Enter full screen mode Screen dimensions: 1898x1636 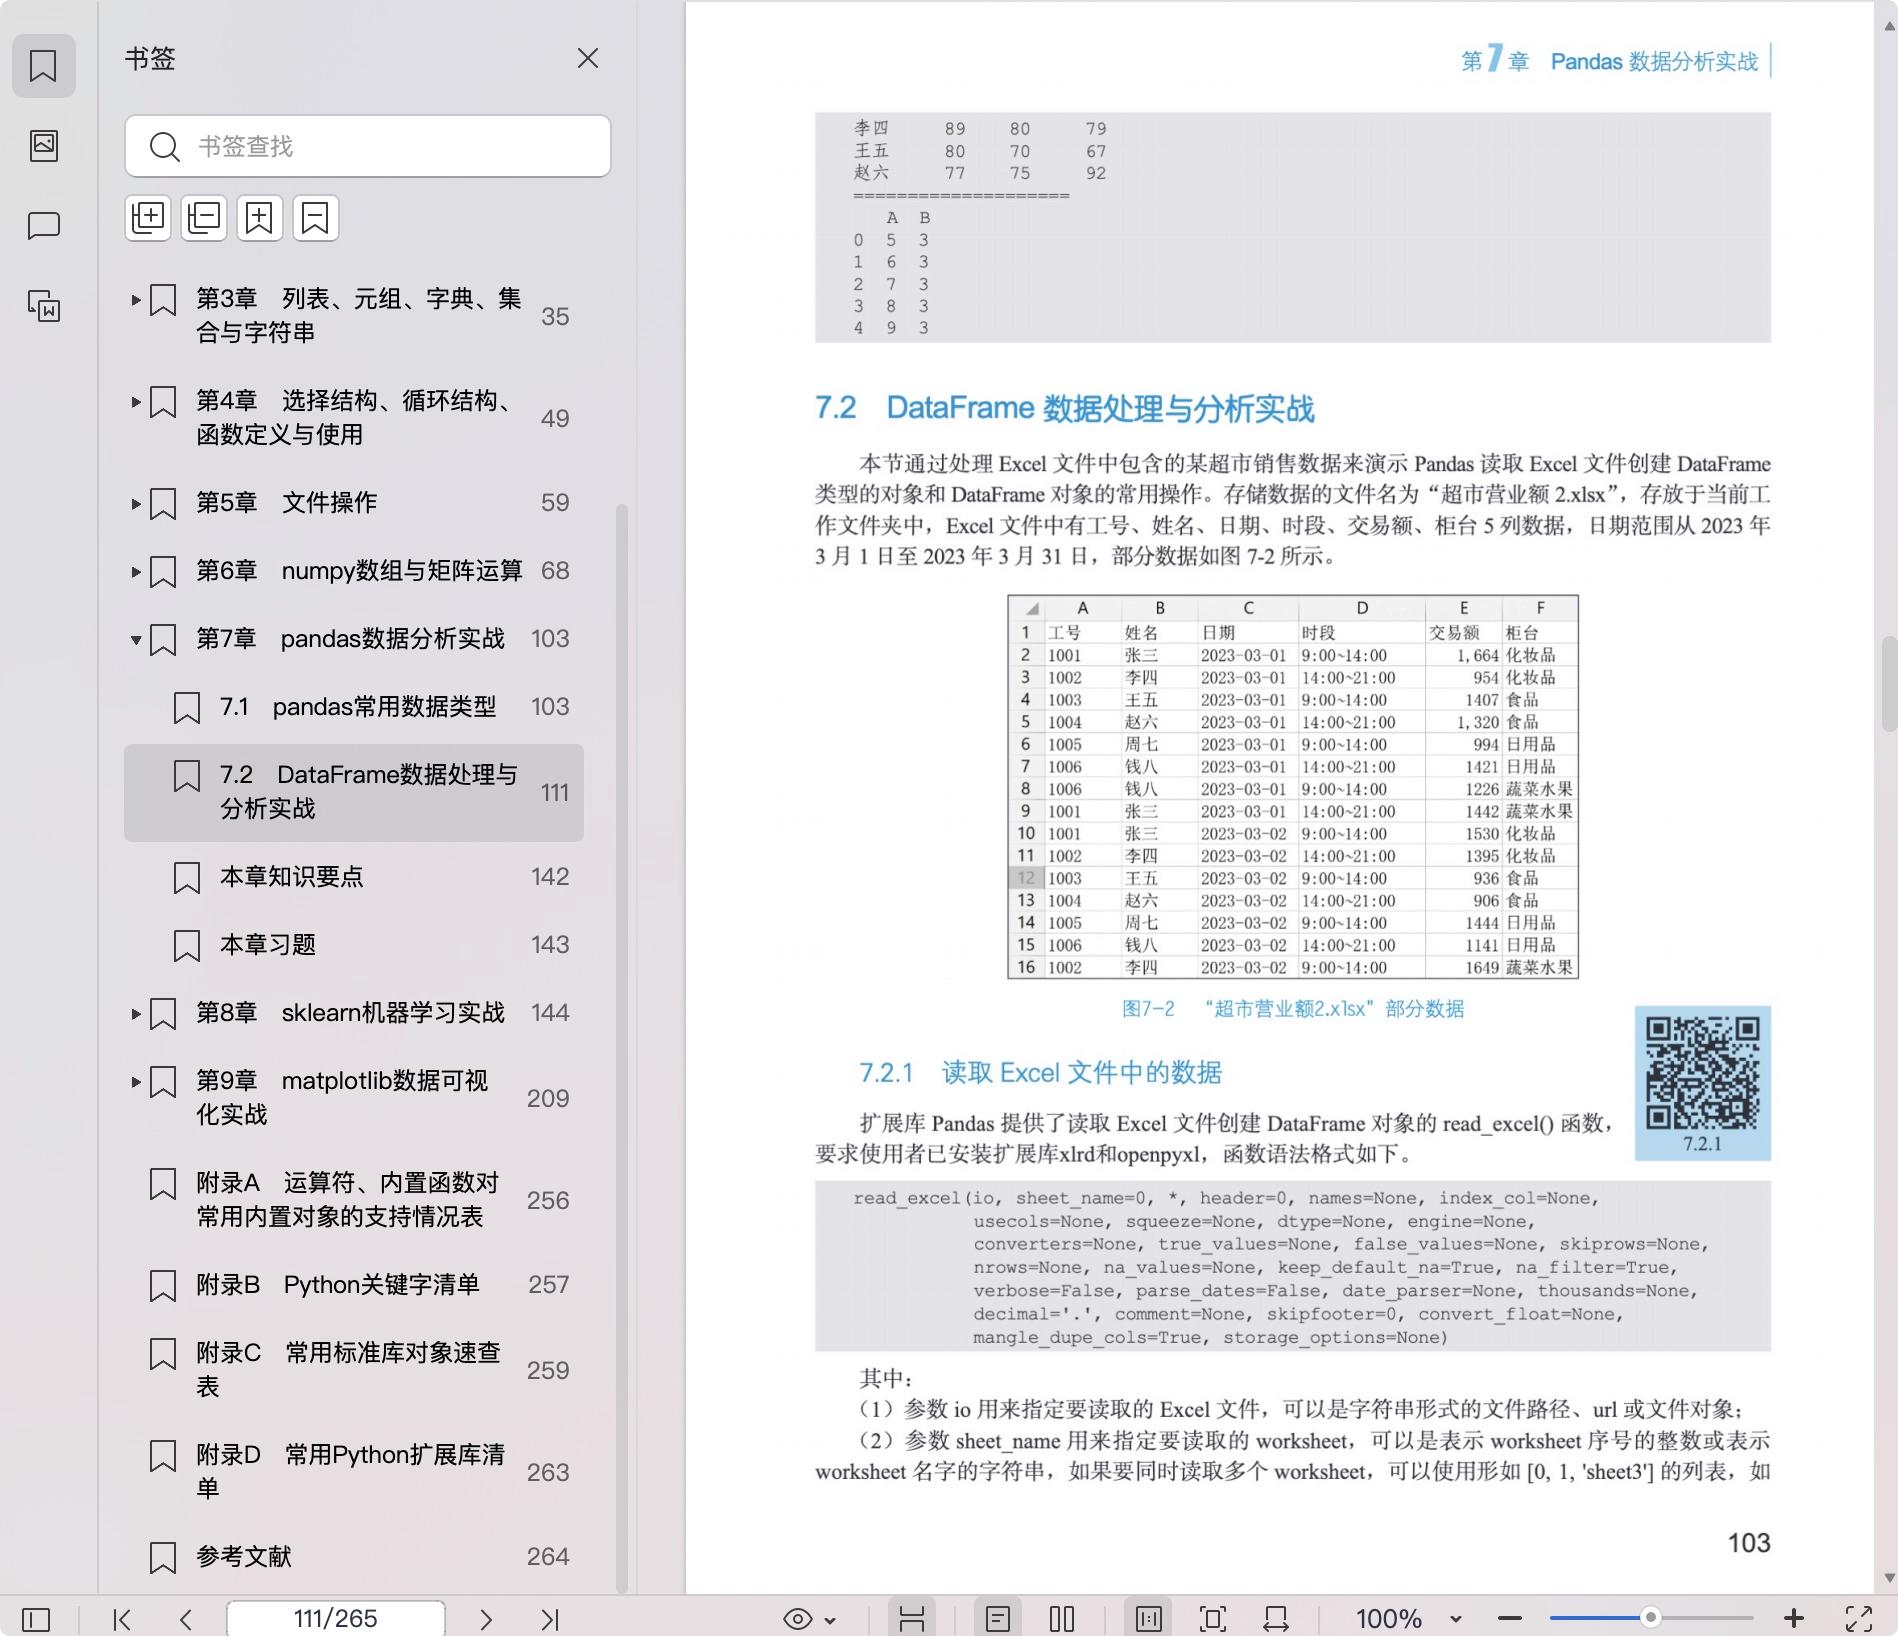(1859, 1619)
